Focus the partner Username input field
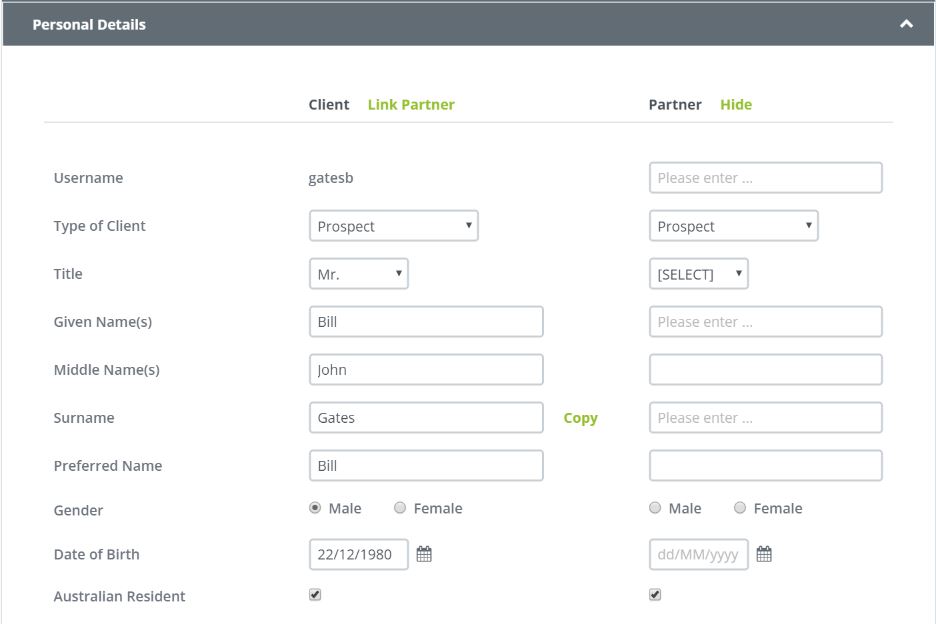Image resolution: width=936 pixels, height=624 pixels. (766, 178)
